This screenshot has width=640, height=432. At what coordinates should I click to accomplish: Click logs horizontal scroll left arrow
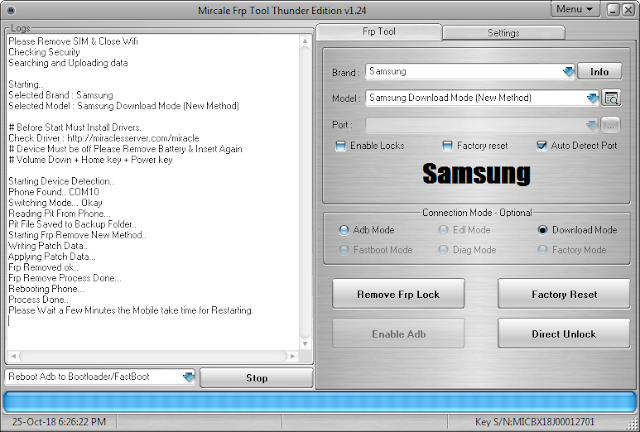coord(13,356)
